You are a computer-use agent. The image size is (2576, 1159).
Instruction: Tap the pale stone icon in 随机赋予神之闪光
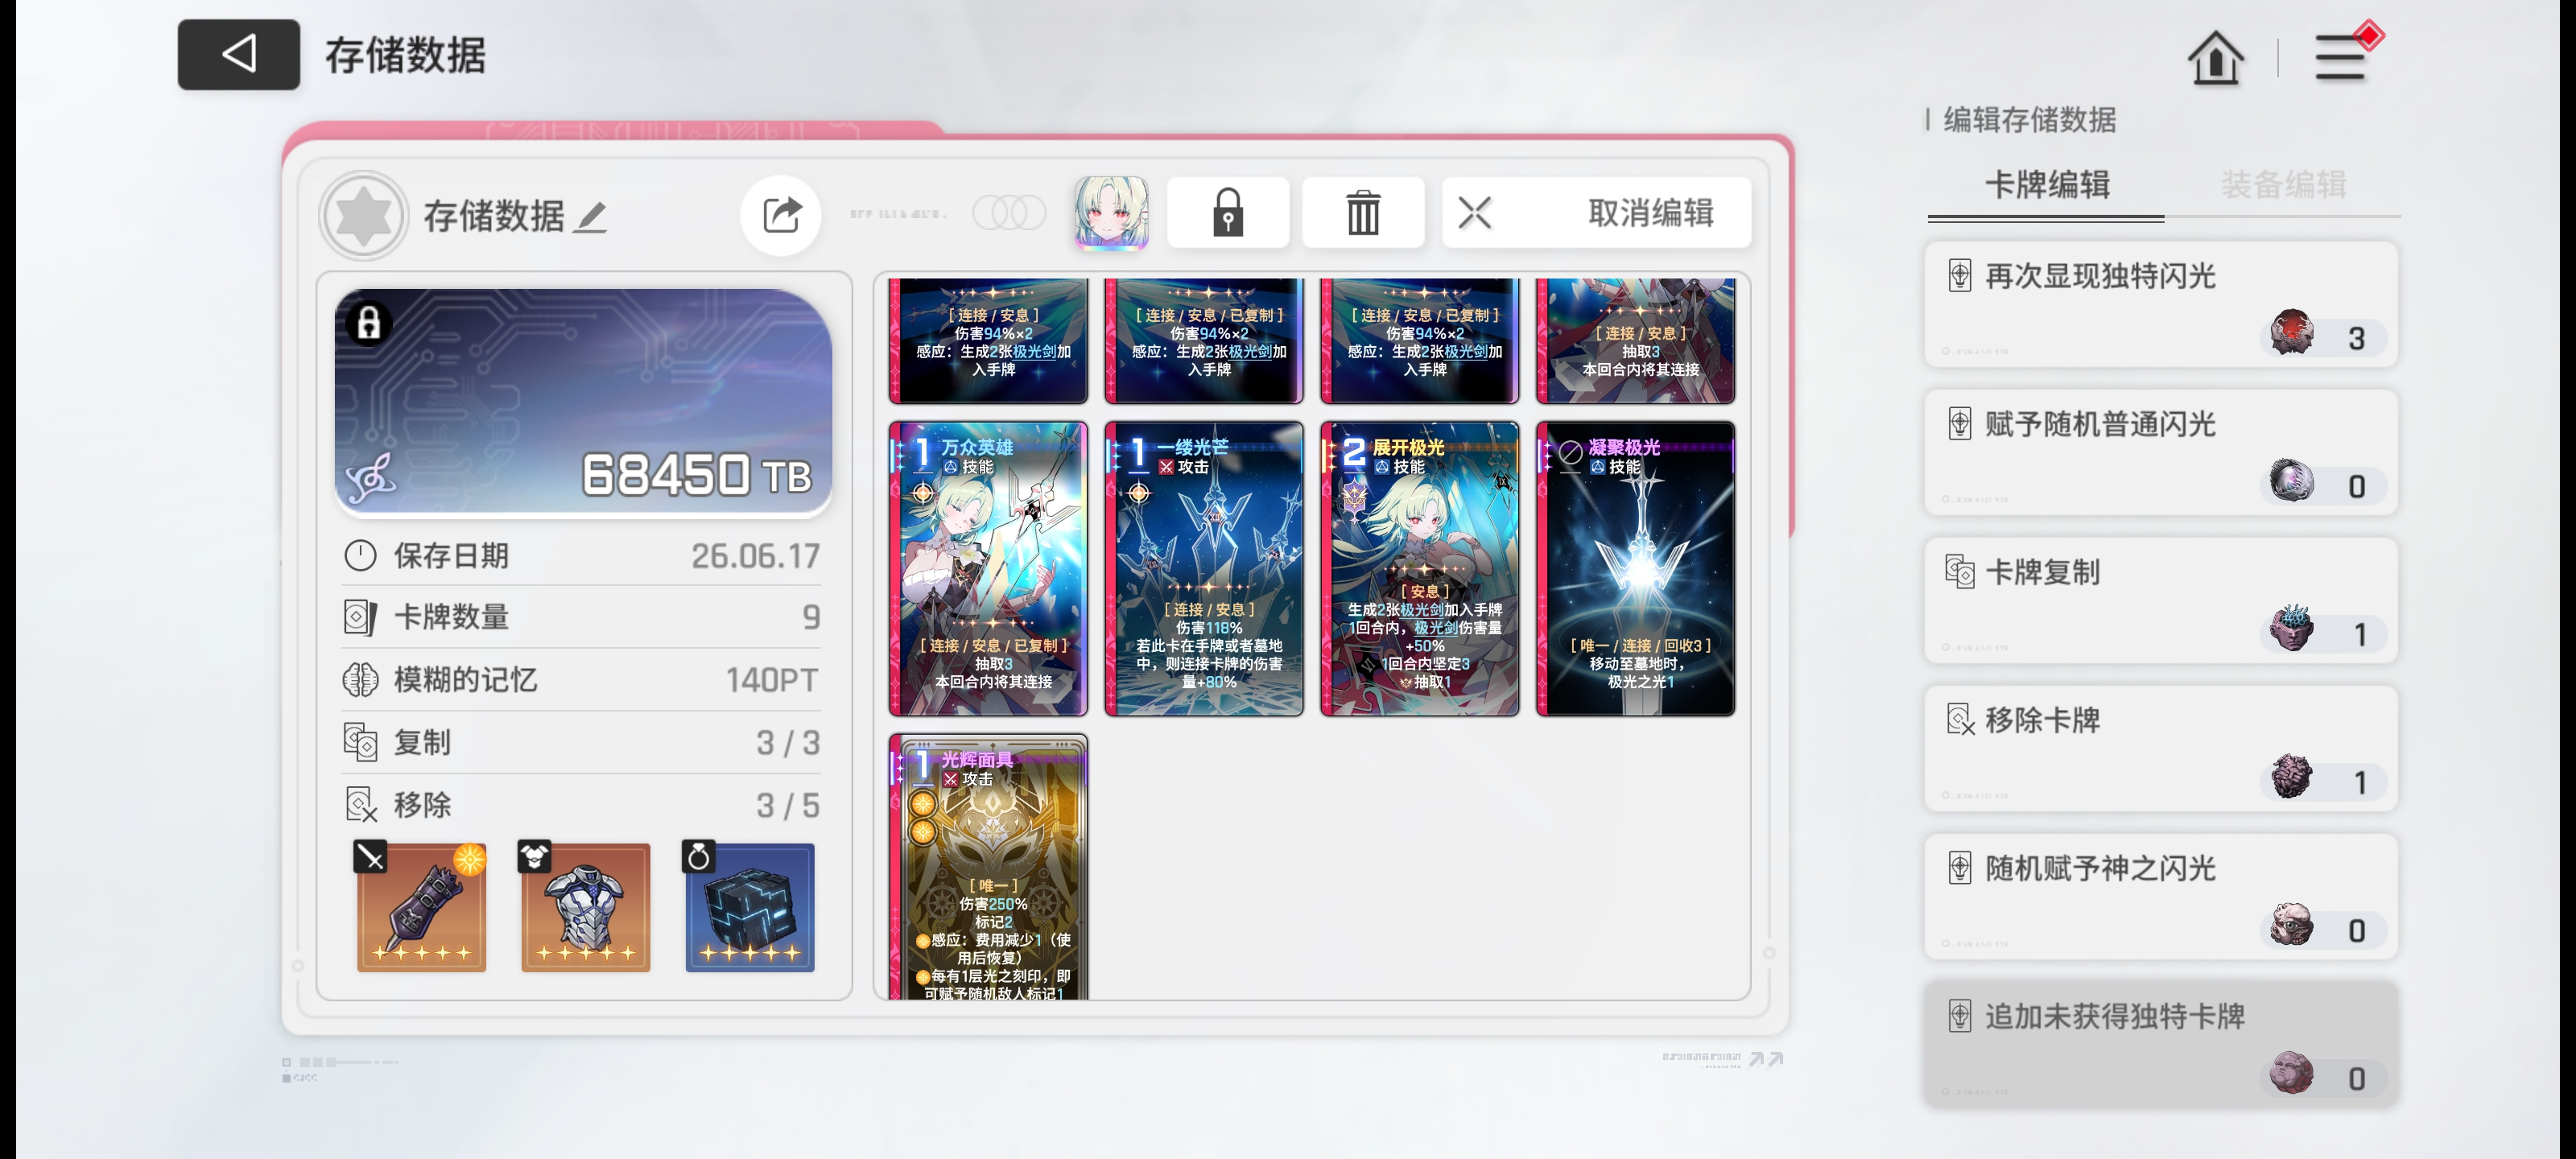[x=2291, y=925]
